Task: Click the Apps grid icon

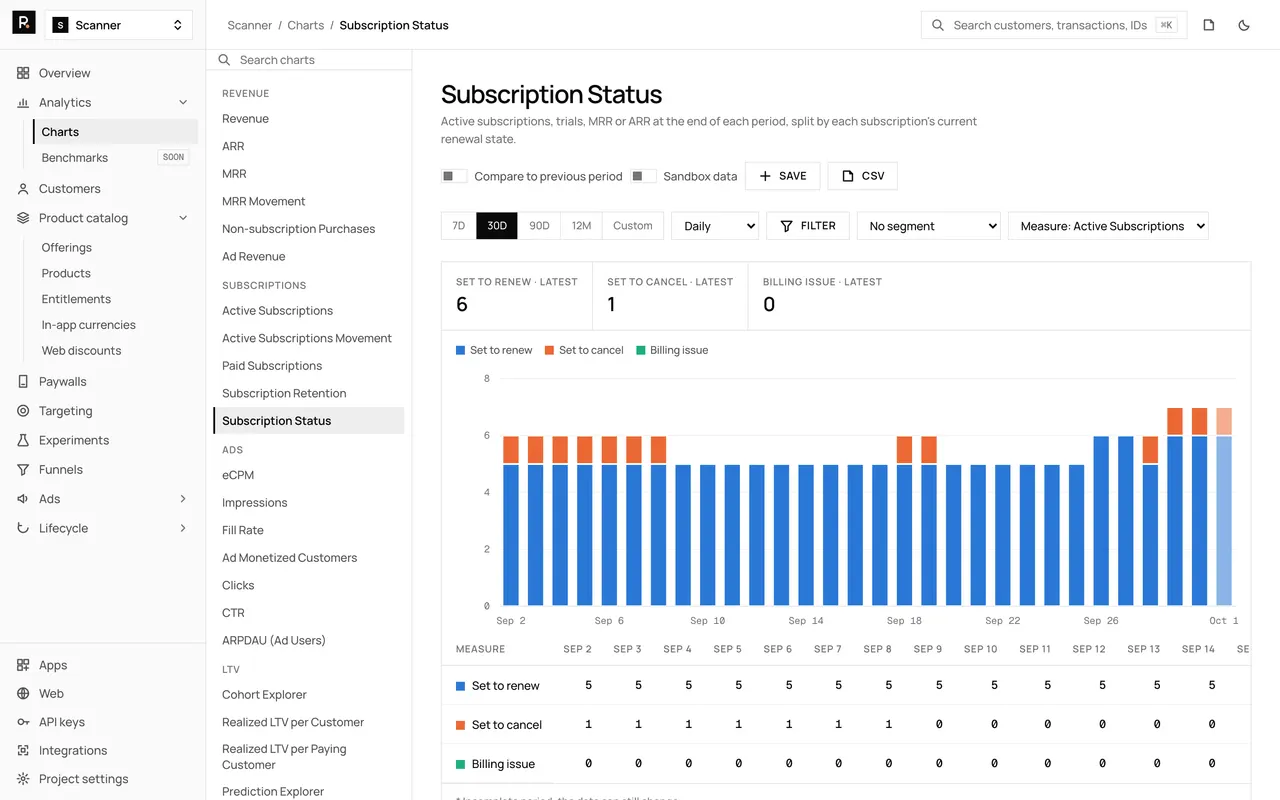Action: coord(23,665)
